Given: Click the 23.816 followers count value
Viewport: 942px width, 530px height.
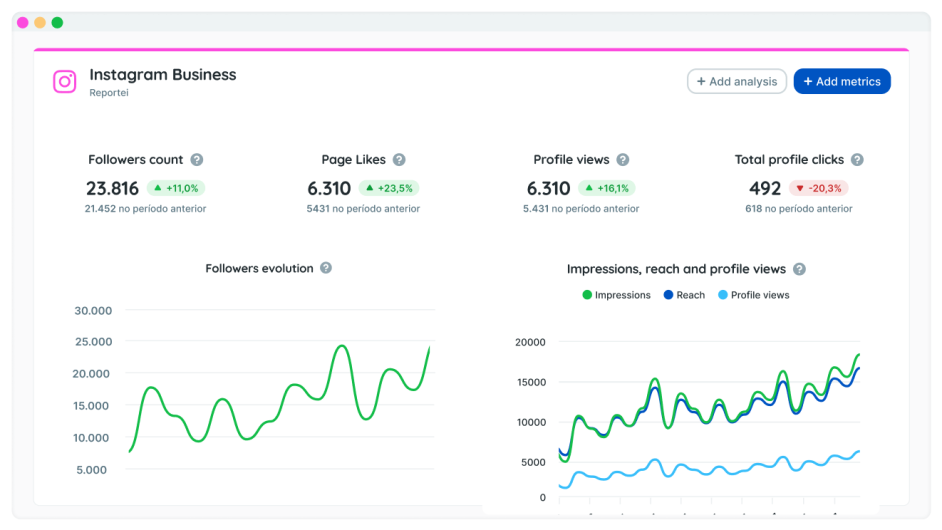Looking at the screenshot, I should pyautogui.click(x=112, y=188).
